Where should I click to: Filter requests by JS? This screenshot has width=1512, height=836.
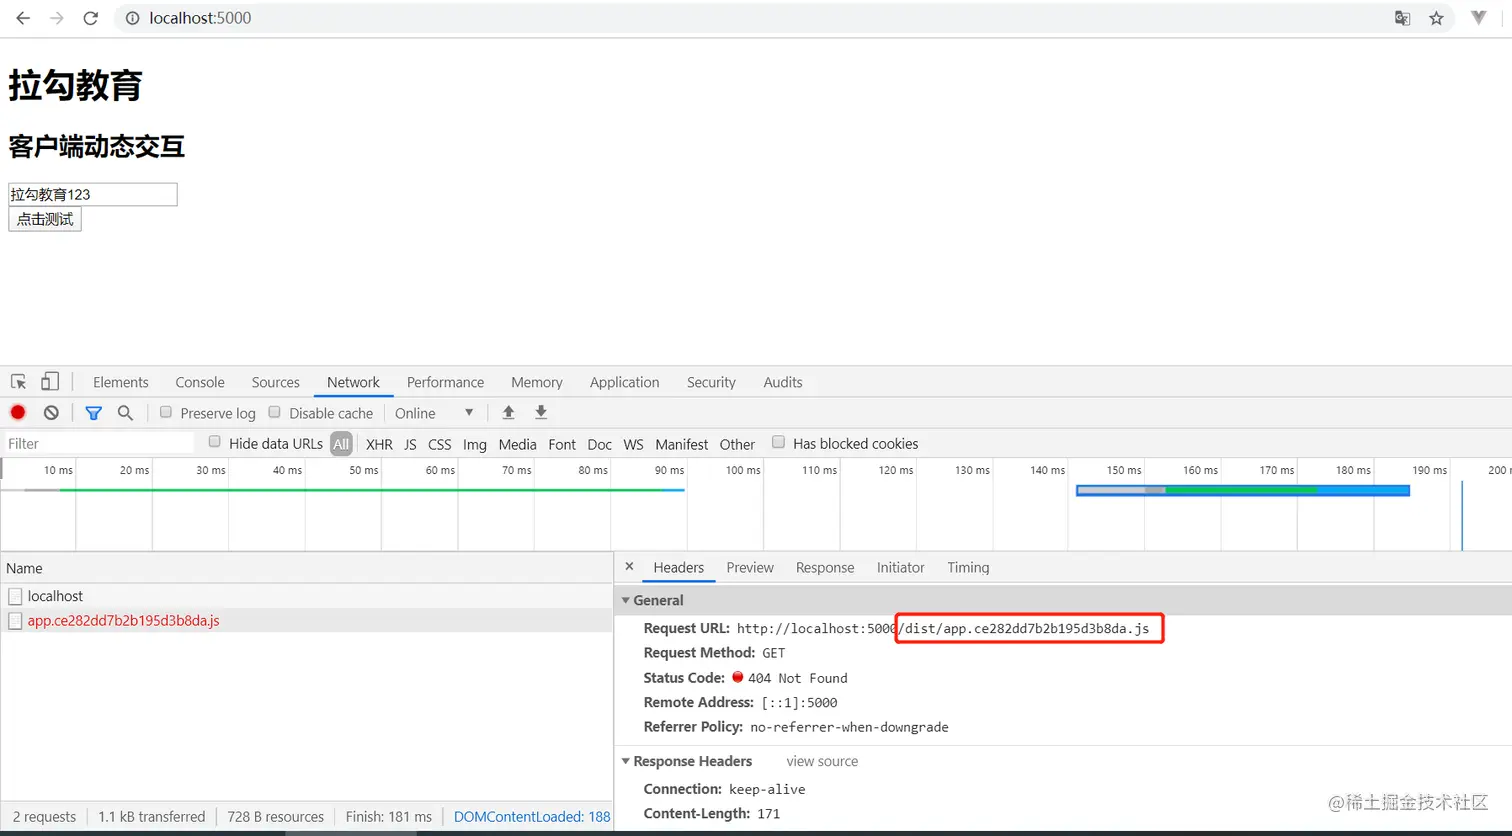pyautogui.click(x=410, y=444)
